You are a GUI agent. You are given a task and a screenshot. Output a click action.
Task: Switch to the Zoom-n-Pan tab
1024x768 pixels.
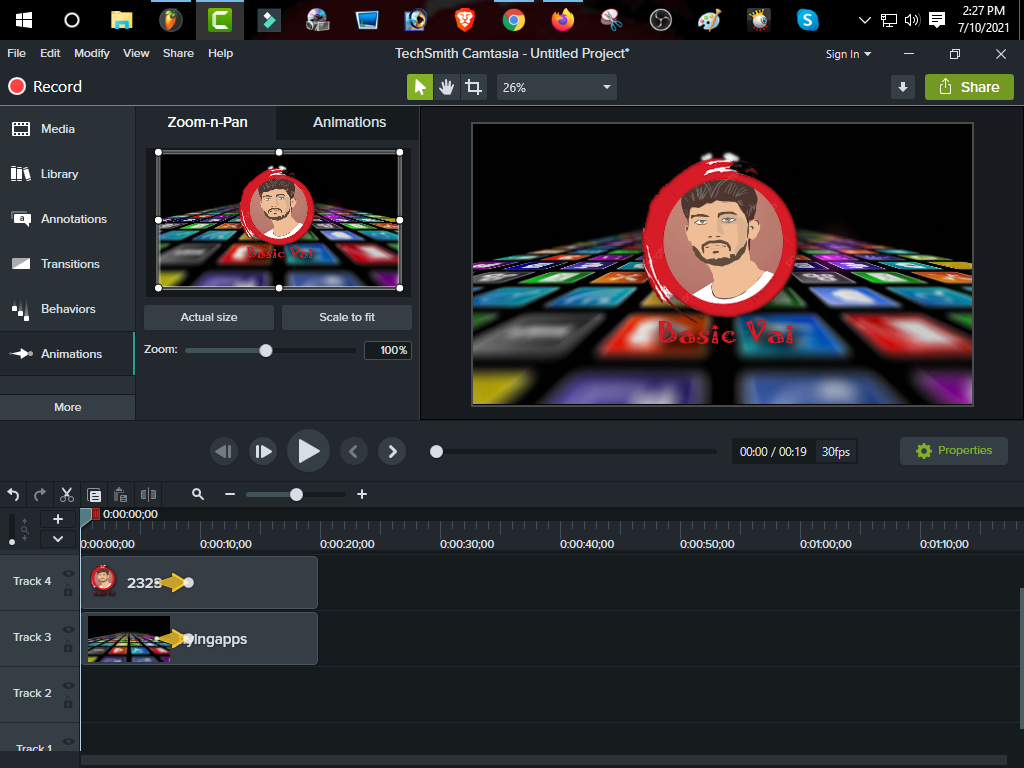207,122
